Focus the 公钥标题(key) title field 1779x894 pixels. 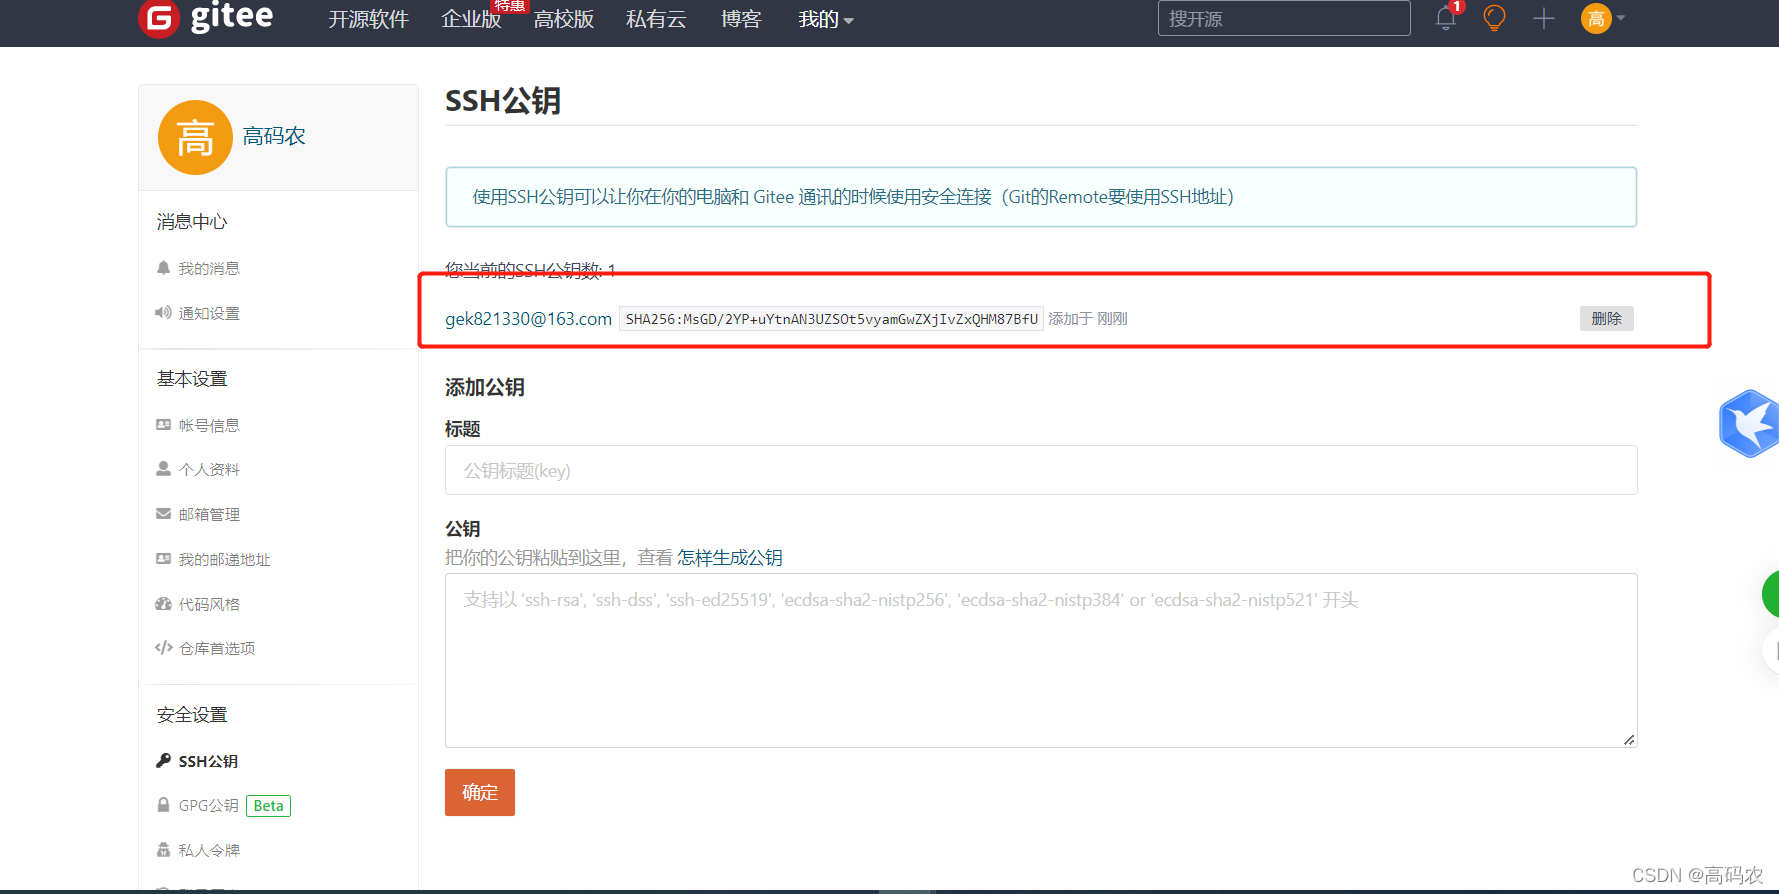coord(1041,470)
